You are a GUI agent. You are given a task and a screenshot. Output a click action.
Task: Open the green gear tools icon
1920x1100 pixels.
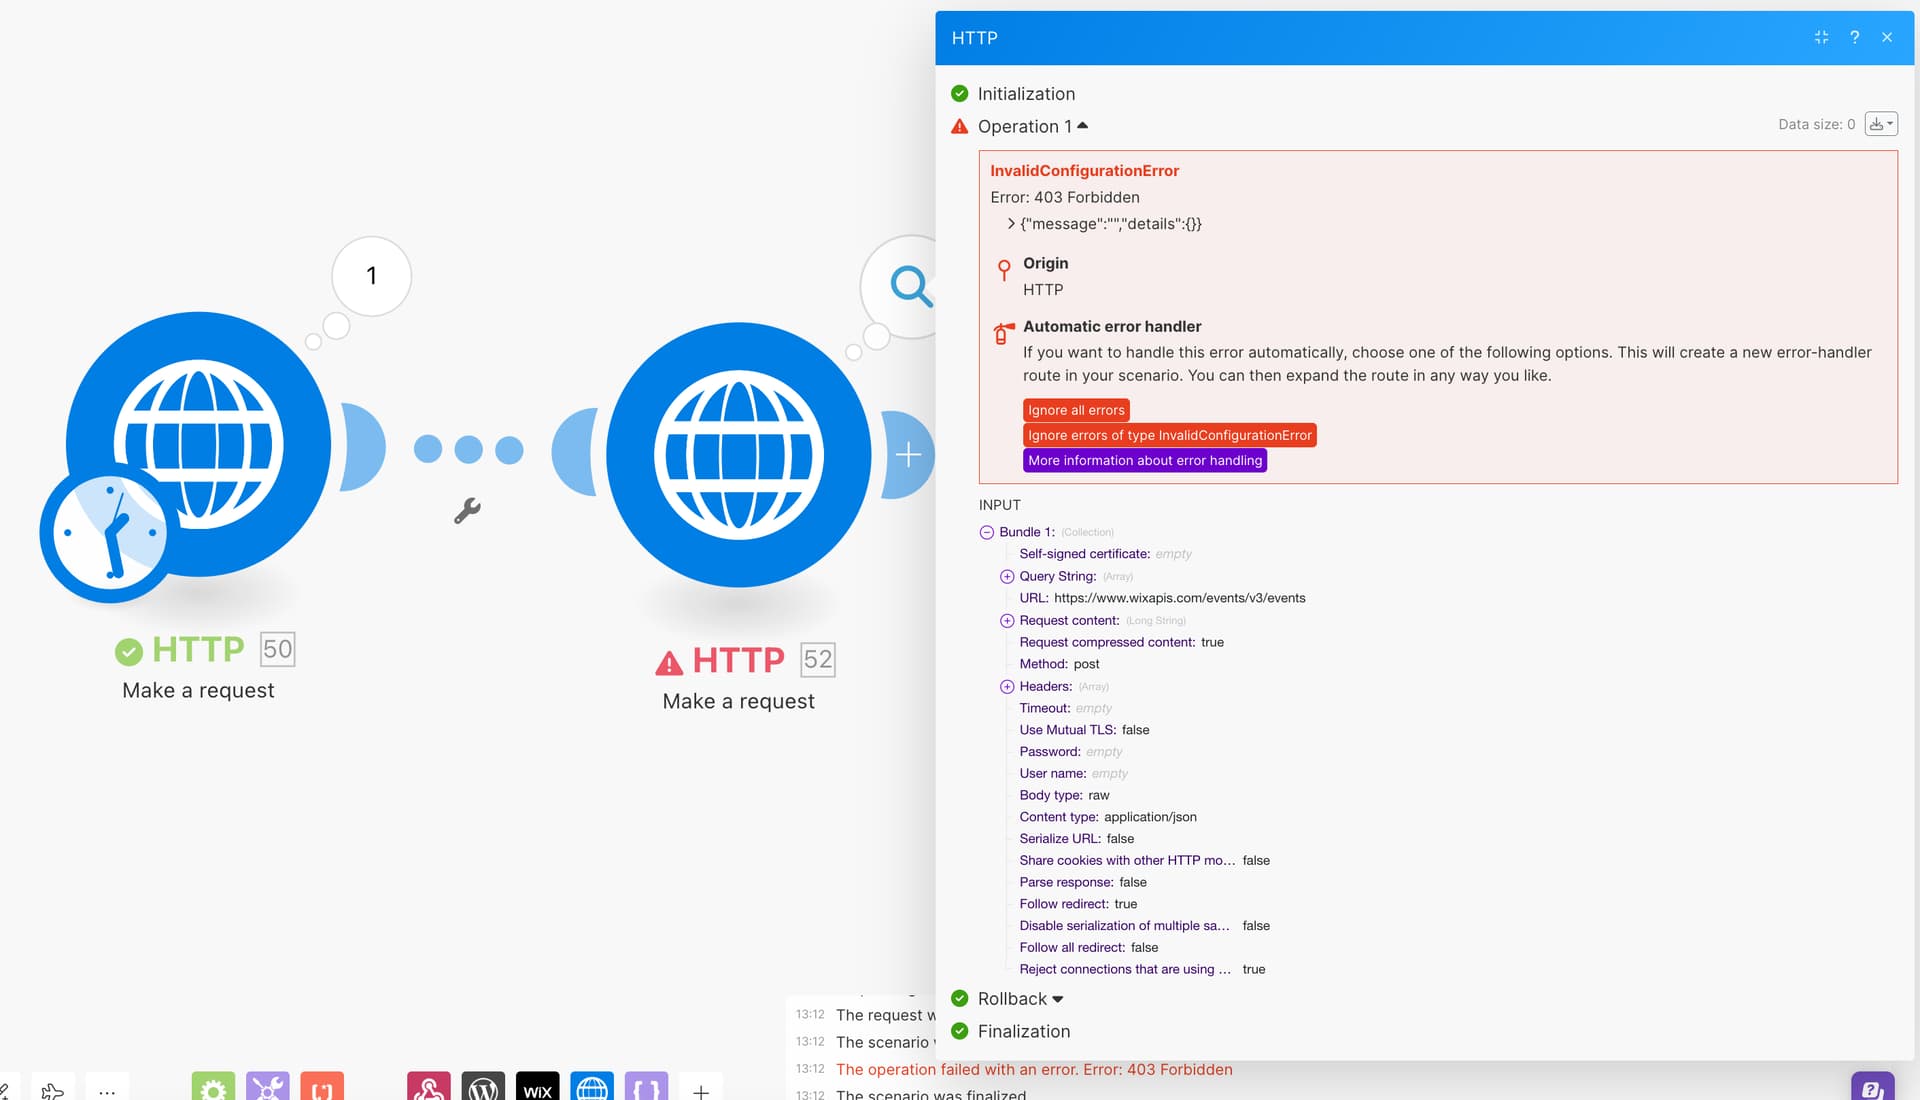pyautogui.click(x=213, y=1088)
